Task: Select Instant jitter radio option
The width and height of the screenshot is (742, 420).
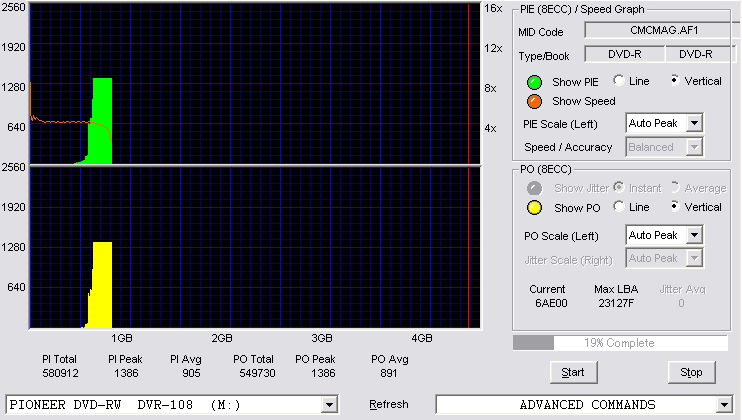Action: (x=619, y=187)
